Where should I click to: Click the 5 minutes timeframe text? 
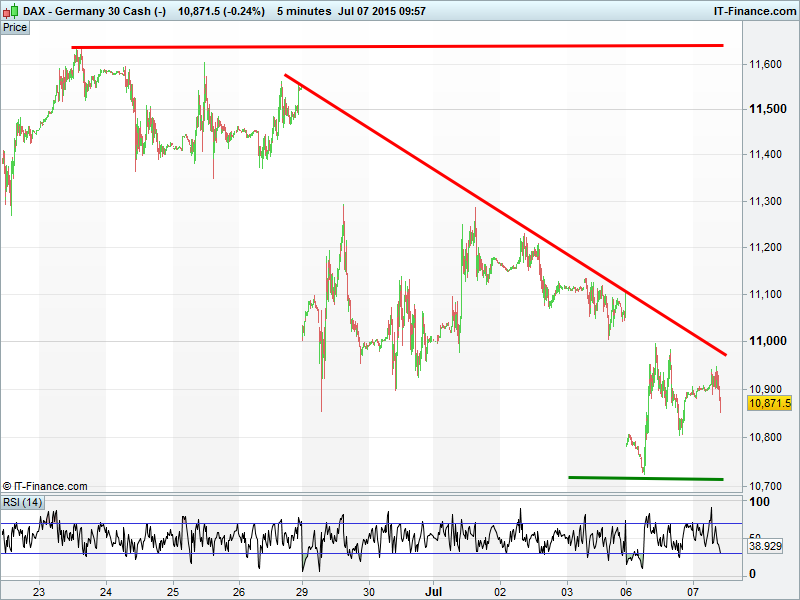304,11
